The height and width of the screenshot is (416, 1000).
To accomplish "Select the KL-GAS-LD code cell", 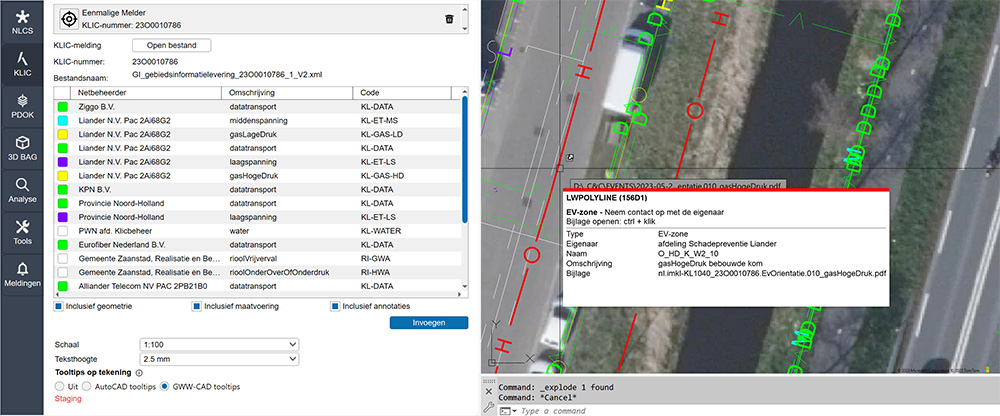I will coord(382,135).
